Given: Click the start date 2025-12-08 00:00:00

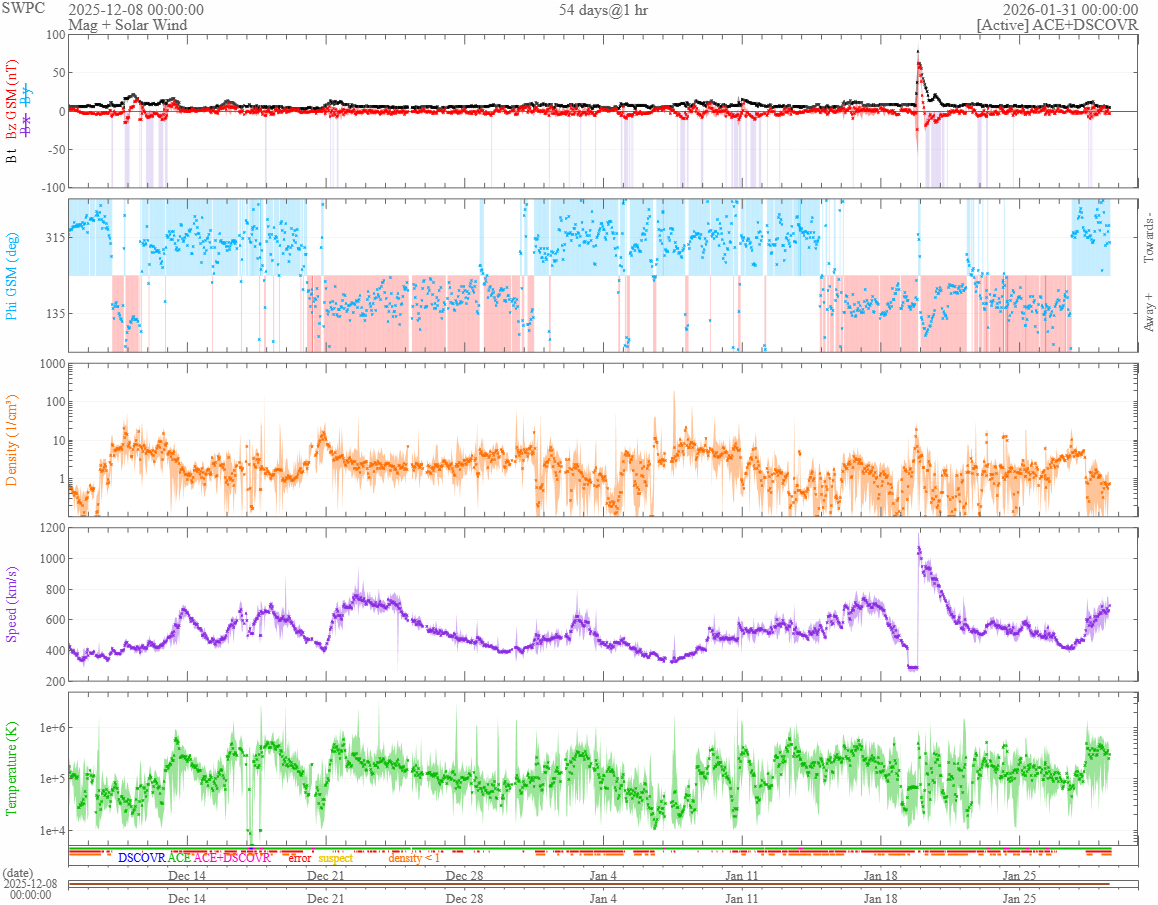Looking at the screenshot, I should (x=136, y=10).
